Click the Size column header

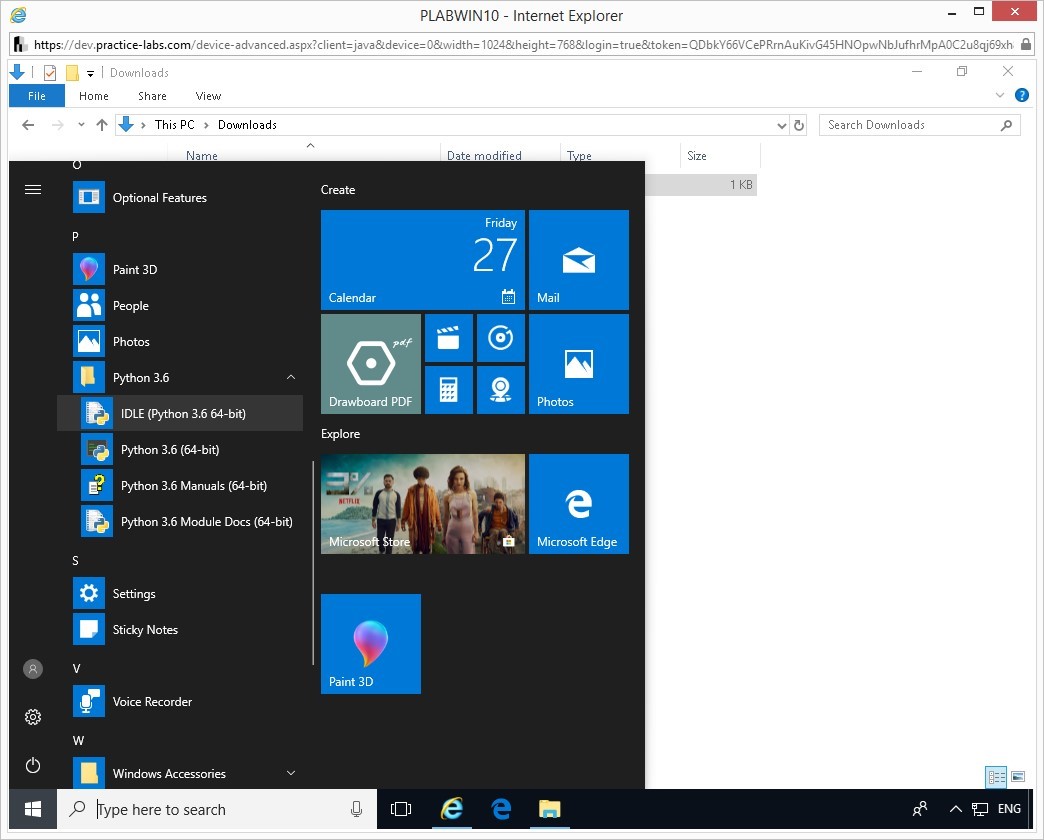[697, 156]
